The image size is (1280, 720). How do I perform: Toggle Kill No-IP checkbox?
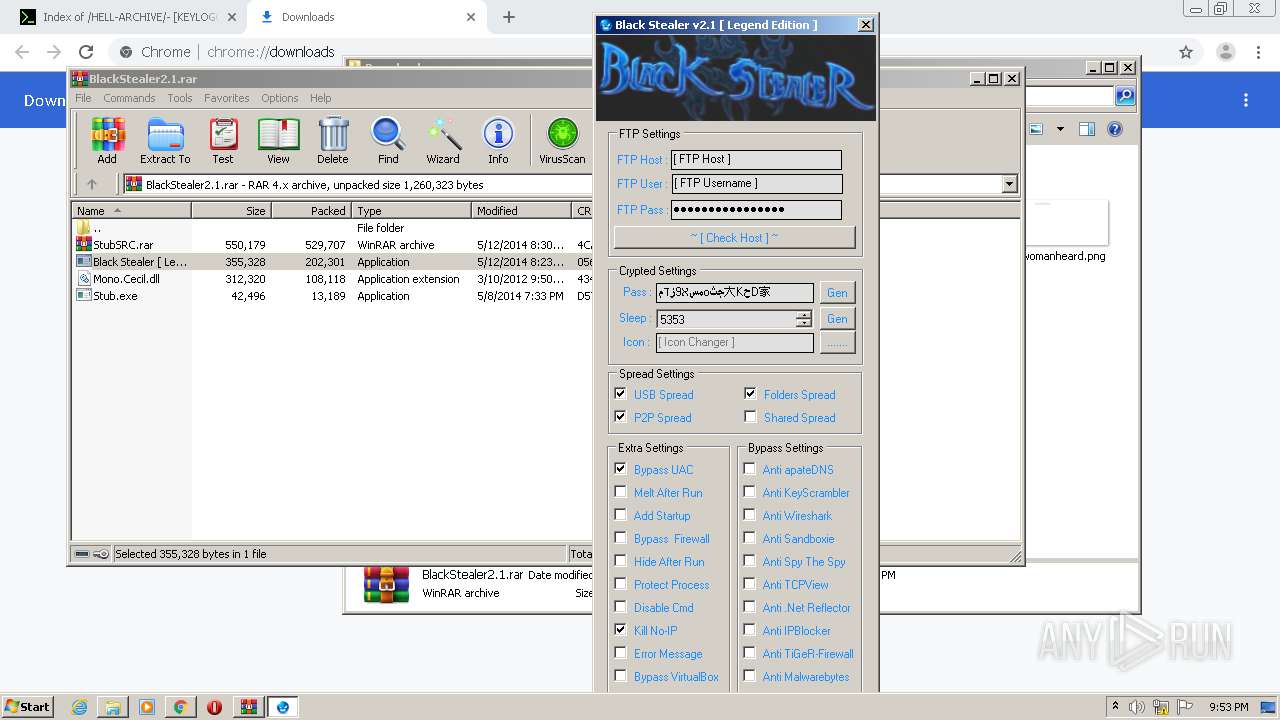point(620,630)
